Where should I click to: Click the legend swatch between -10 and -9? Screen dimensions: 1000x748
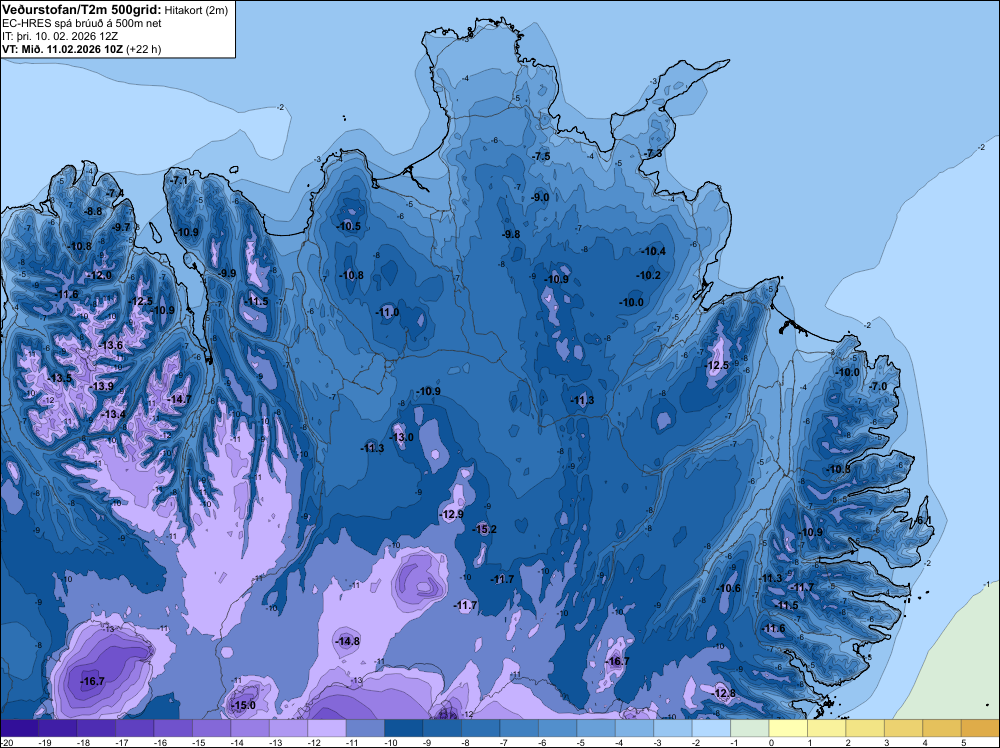pyautogui.click(x=404, y=728)
